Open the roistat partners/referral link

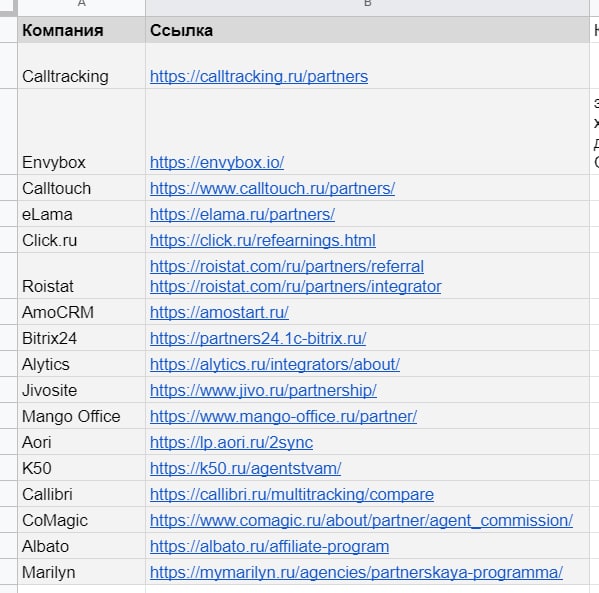pyautogui.click(x=287, y=266)
